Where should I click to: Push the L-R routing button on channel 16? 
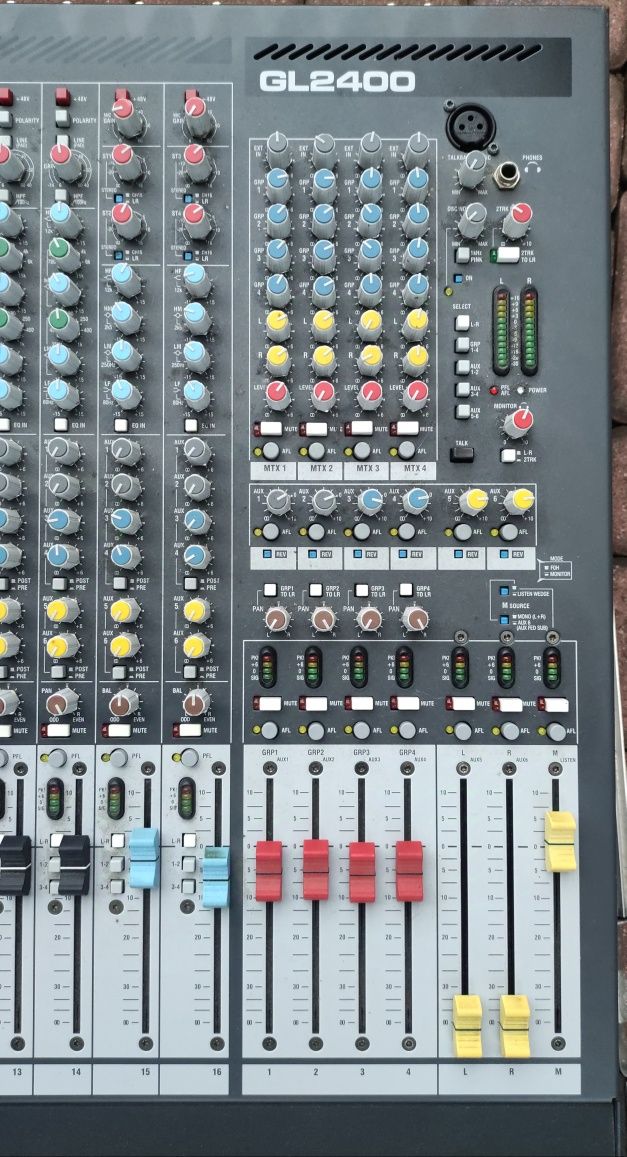point(189,840)
